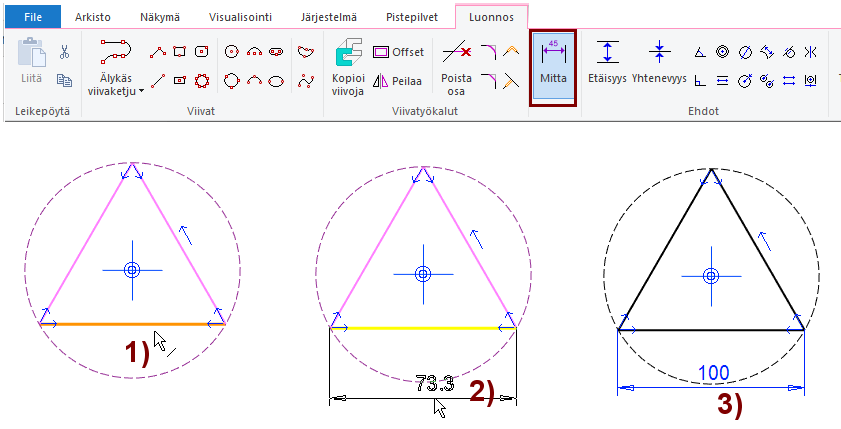
Task: Select the arc length constraint icon
Action: pos(768,51)
